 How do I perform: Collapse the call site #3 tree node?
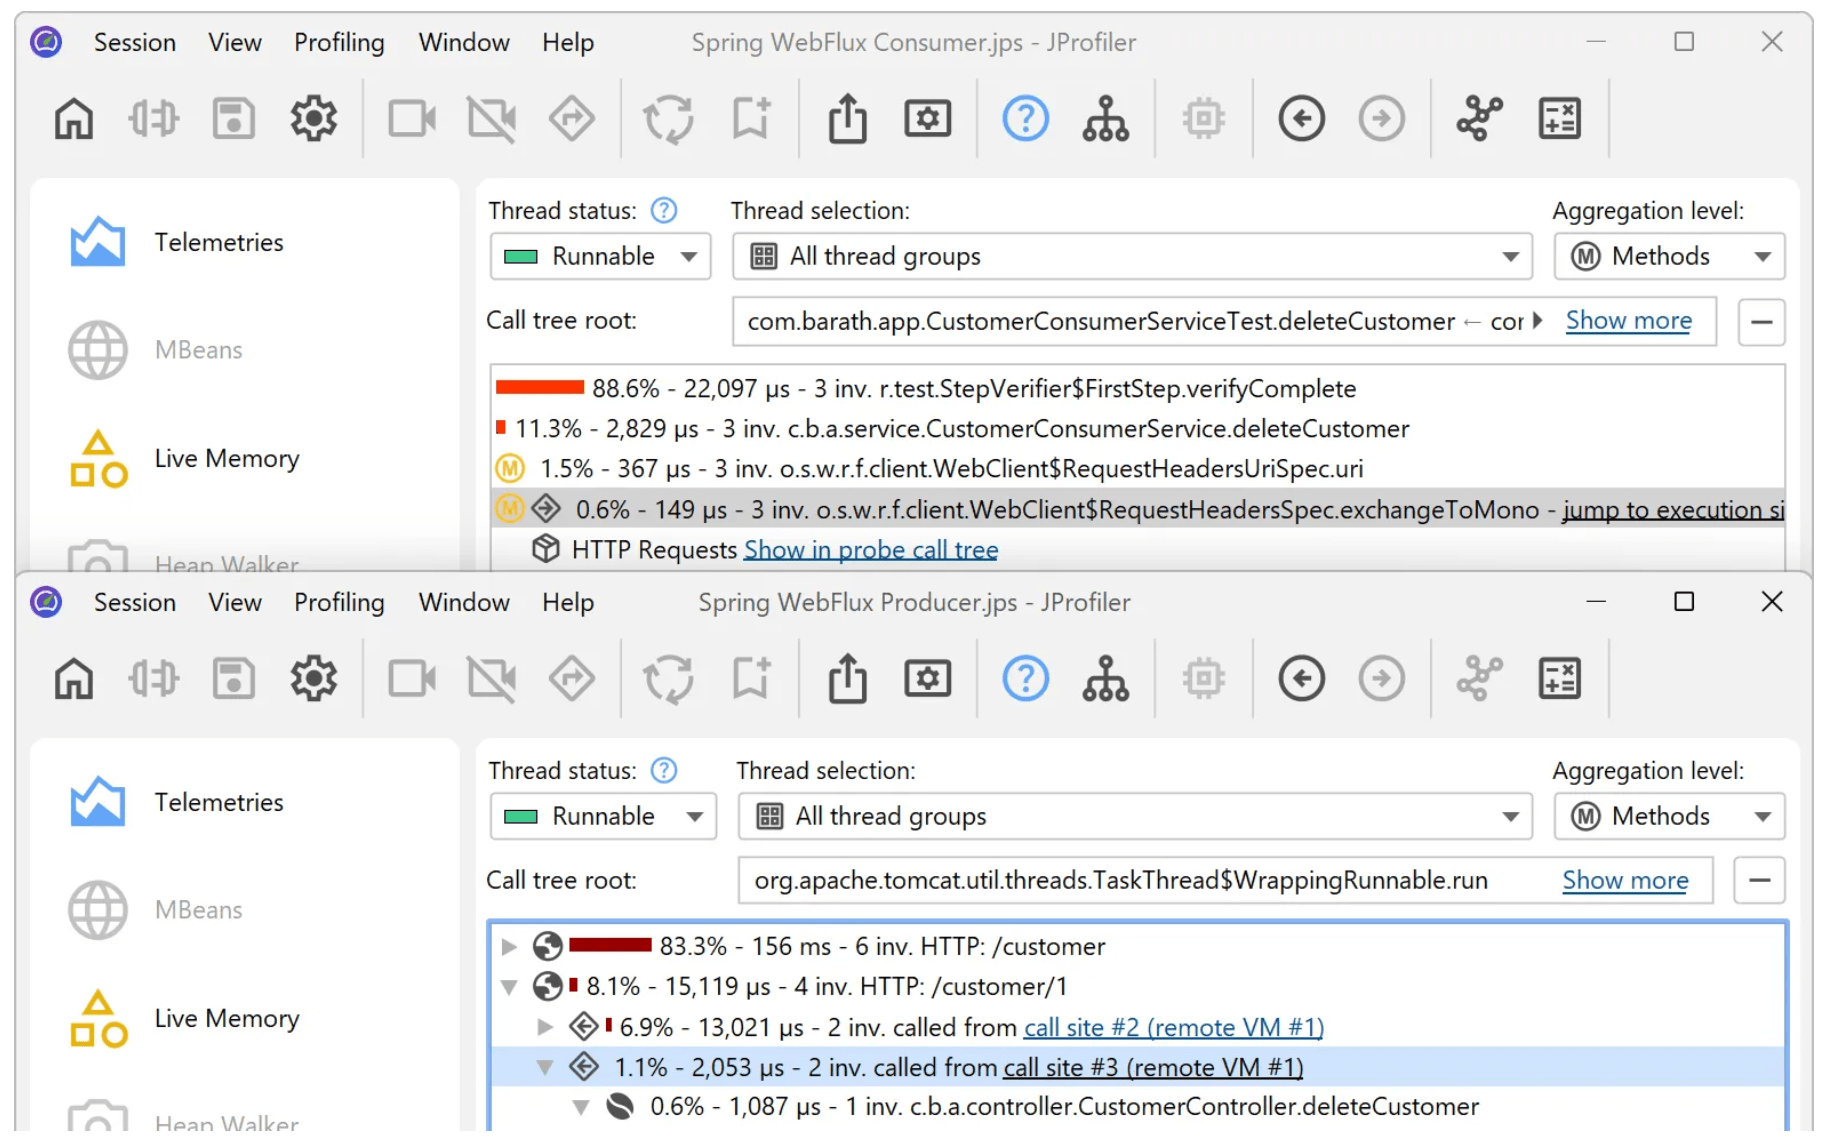tap(545, 1068)
